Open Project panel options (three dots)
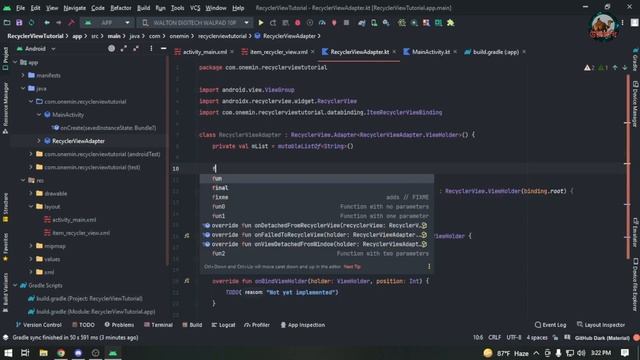This screenshot has height=360, width=640. point(151,49)
